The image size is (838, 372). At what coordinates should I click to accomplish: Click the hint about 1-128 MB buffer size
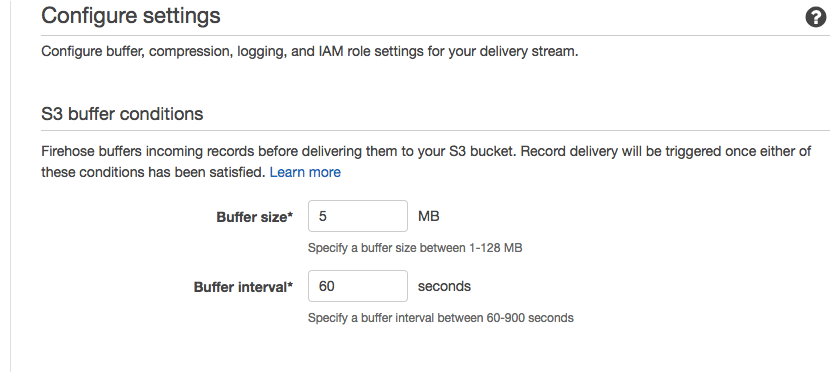(415, 248)
